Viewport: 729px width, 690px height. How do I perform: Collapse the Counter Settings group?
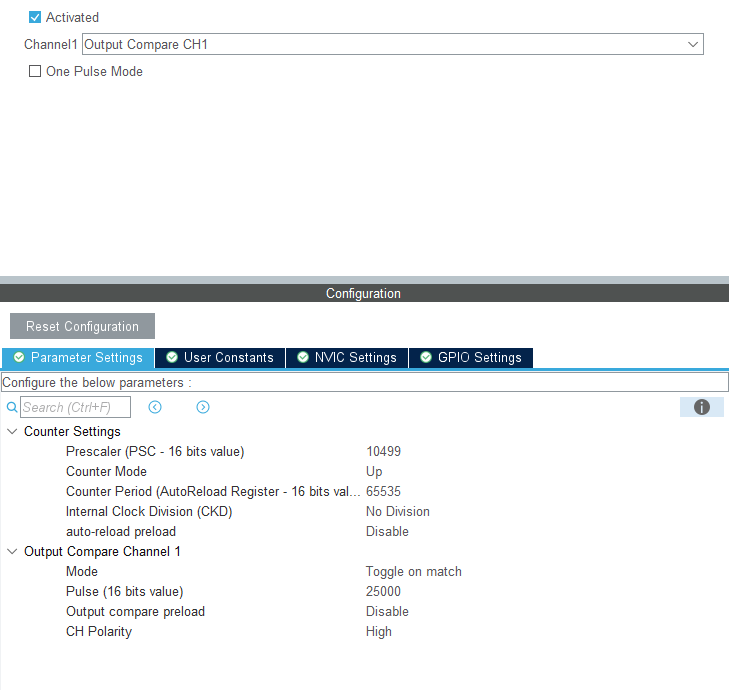13,431
